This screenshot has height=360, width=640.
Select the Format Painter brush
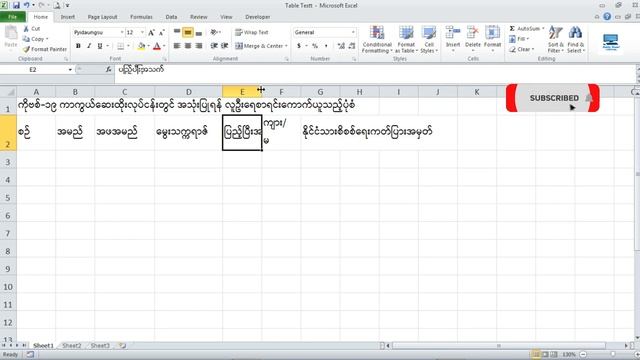coord(27,49)
